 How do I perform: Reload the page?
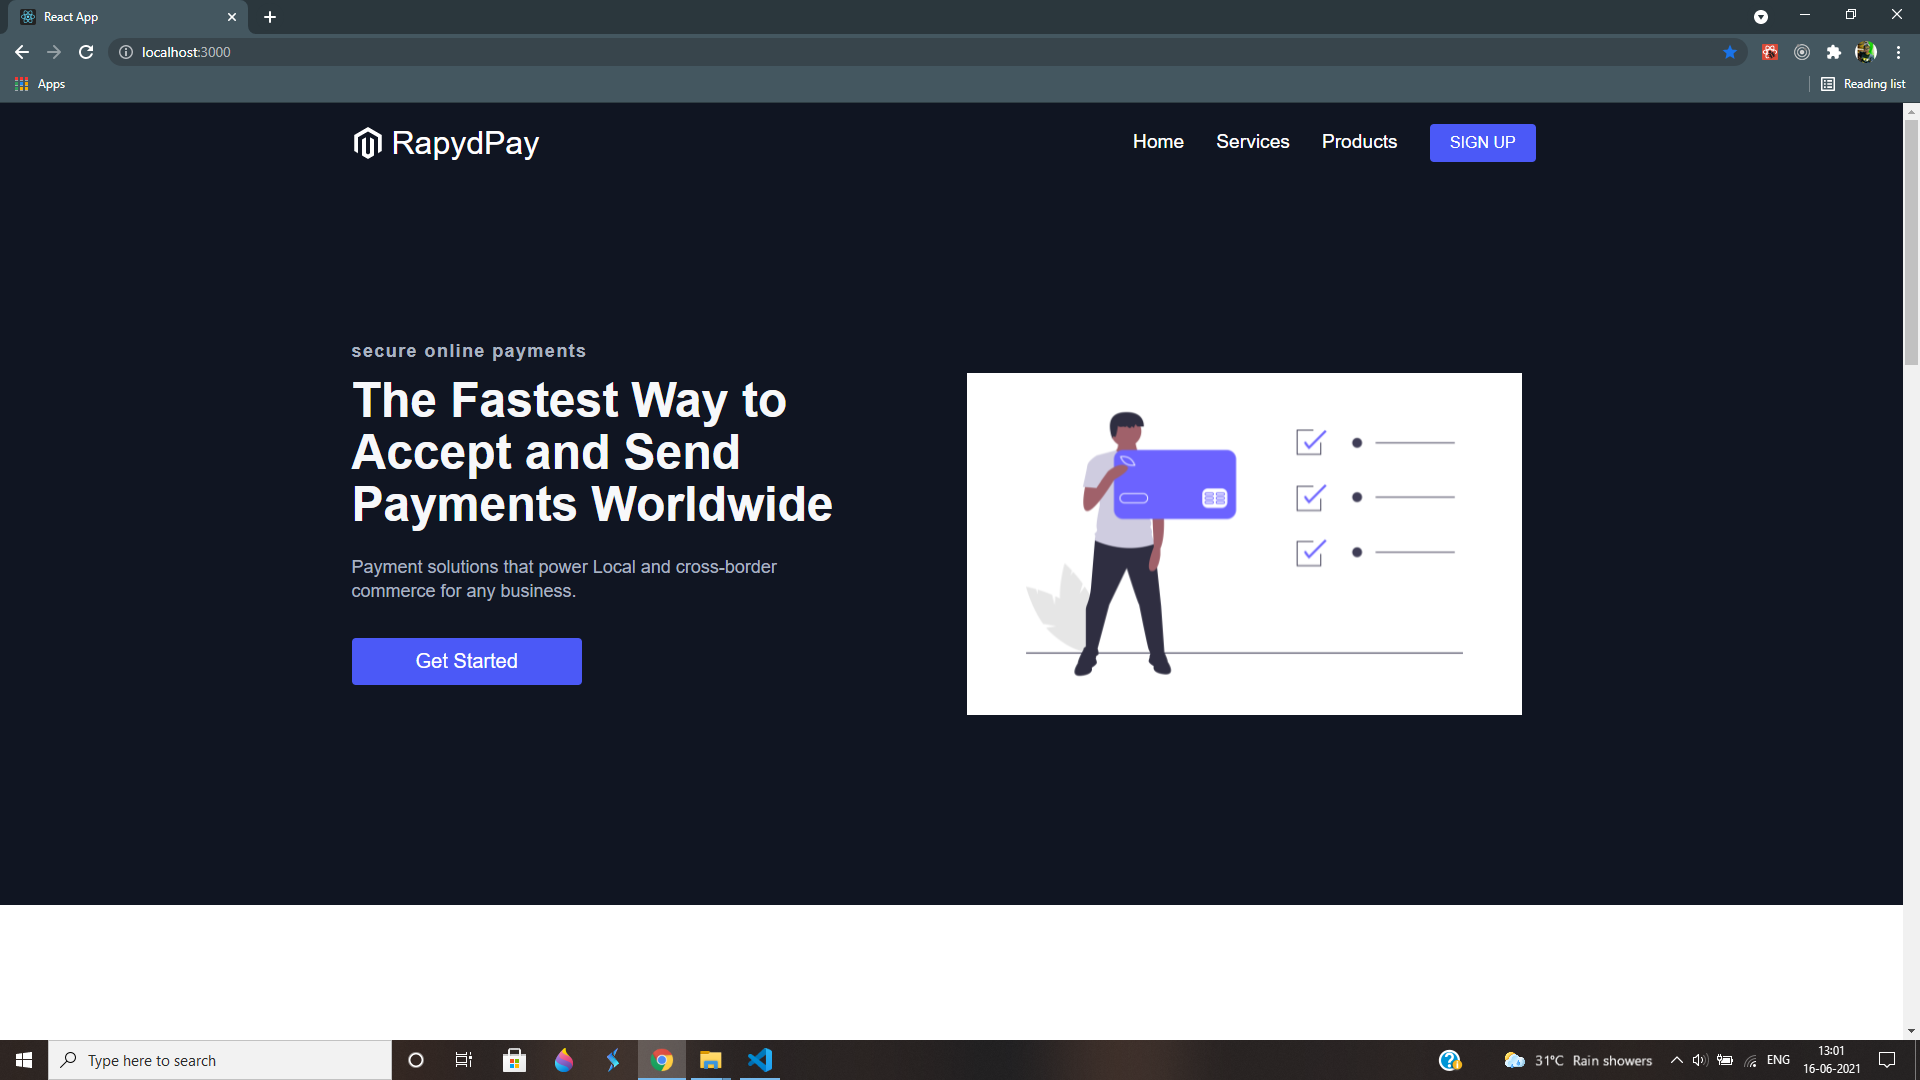click(x=86, y=52)
